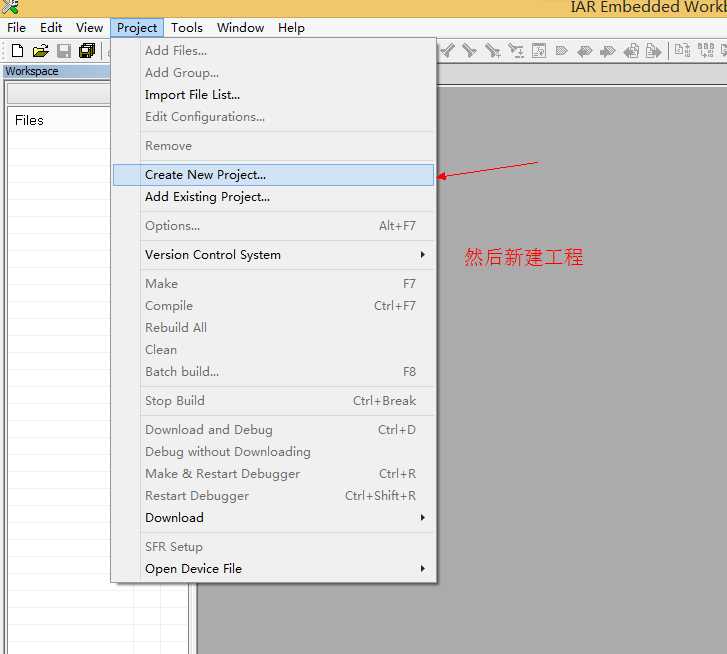Close the open Project menu

tap(137, 28)
